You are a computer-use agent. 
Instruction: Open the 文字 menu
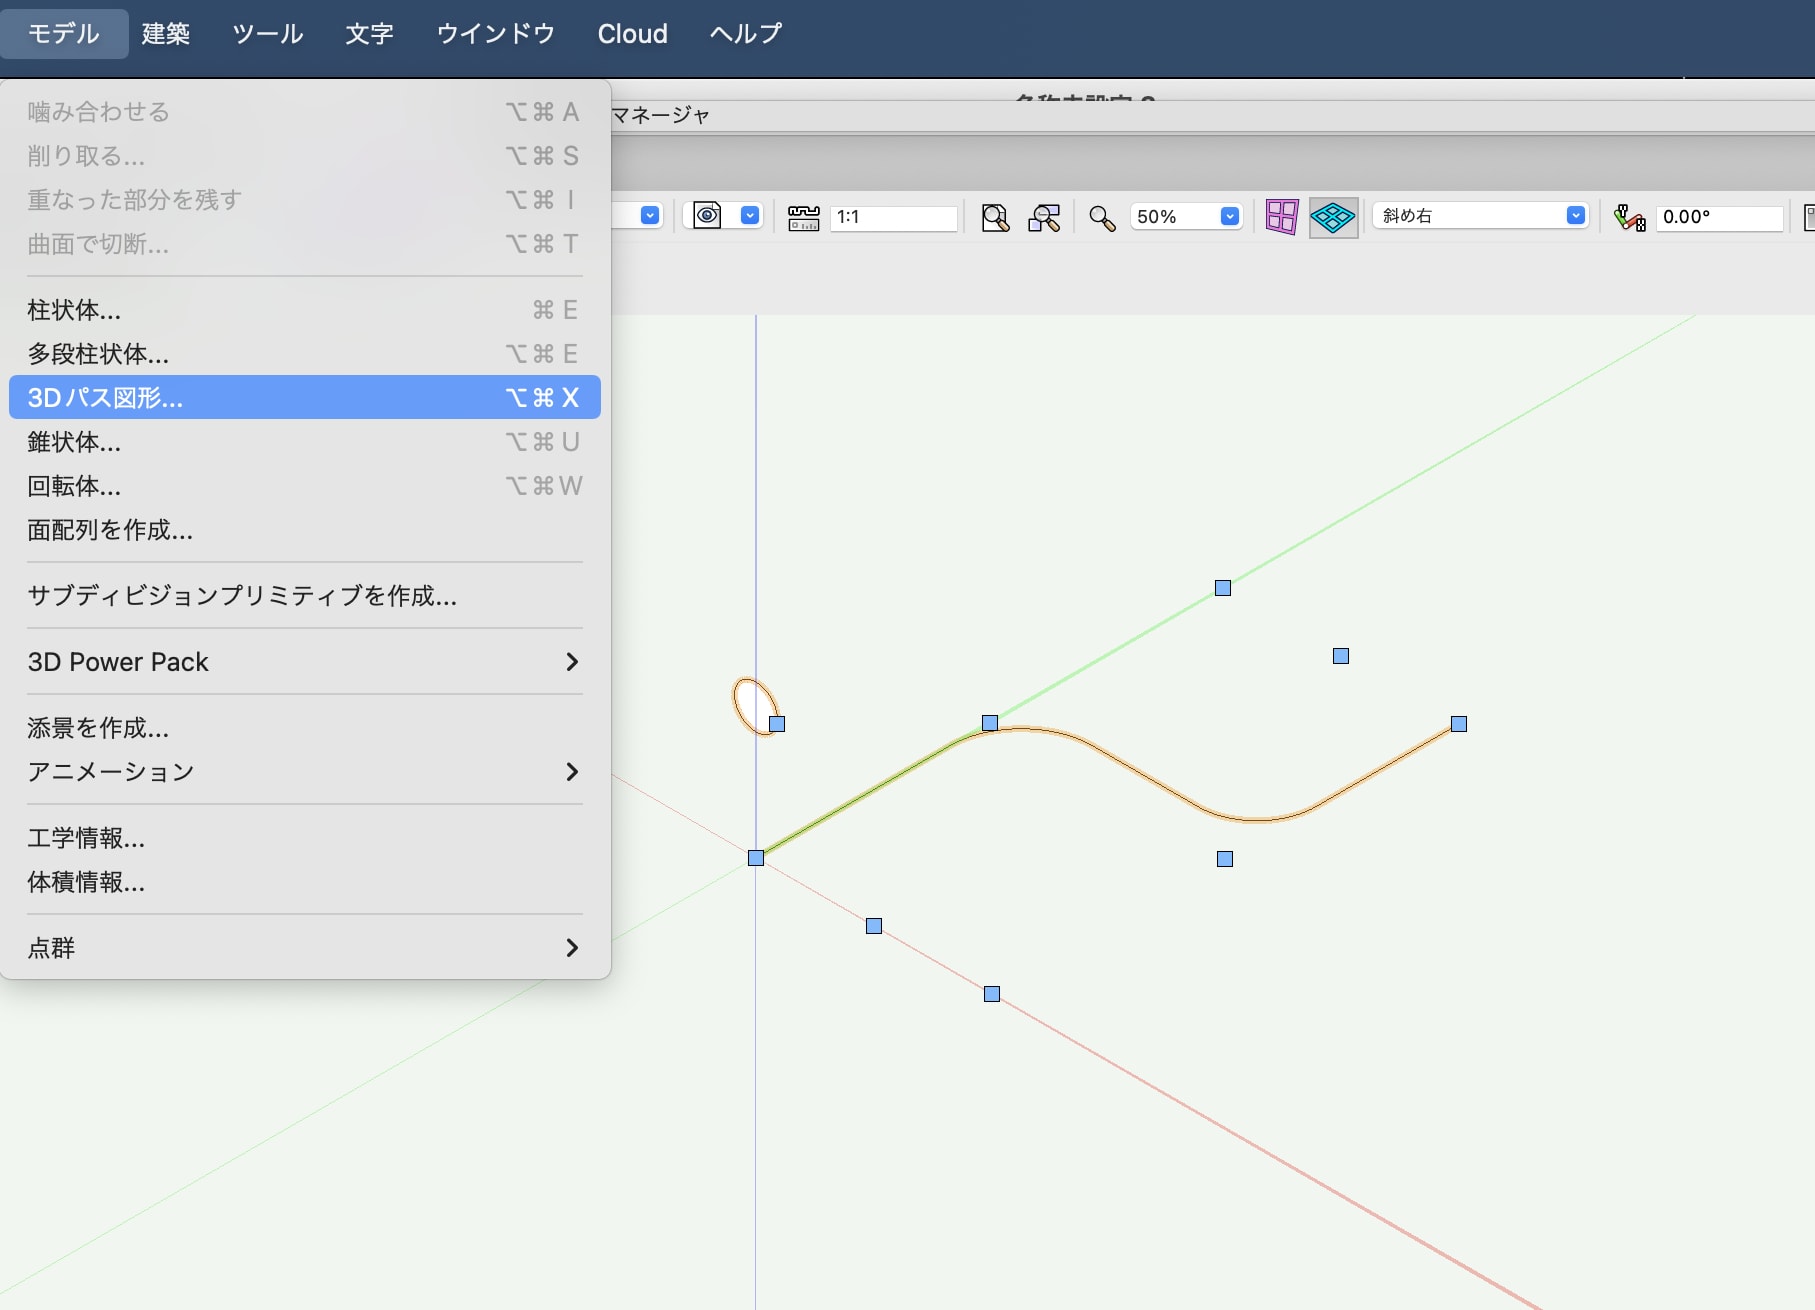click(x=370, y=34)
